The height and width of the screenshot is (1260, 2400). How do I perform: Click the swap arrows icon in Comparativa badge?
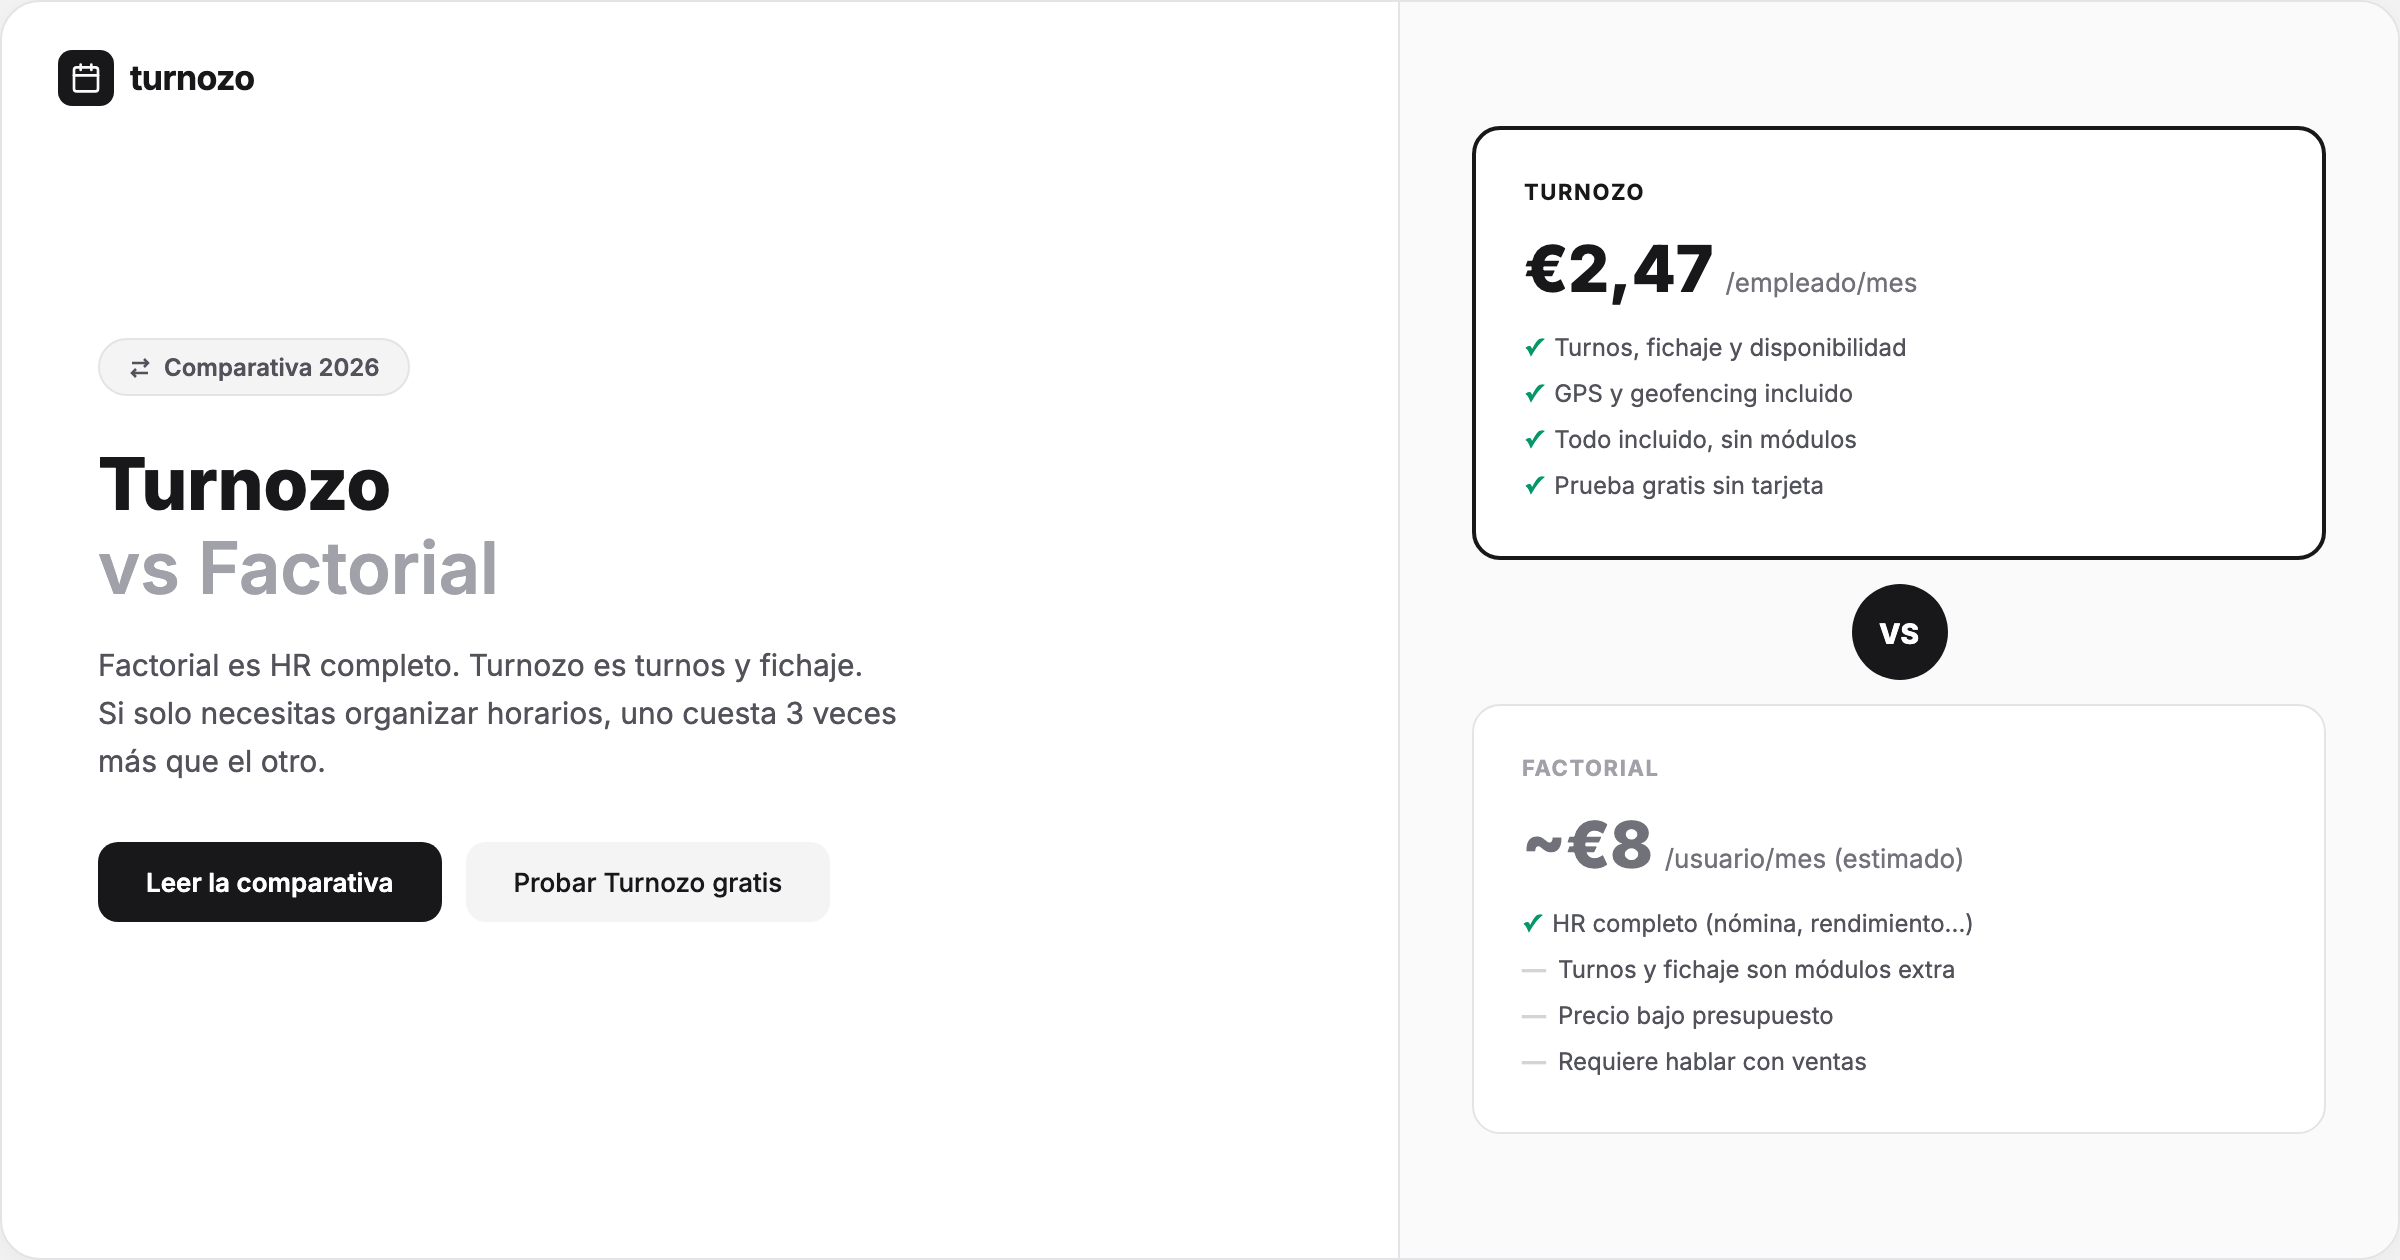pyautogui.click(x=139, y=367)
